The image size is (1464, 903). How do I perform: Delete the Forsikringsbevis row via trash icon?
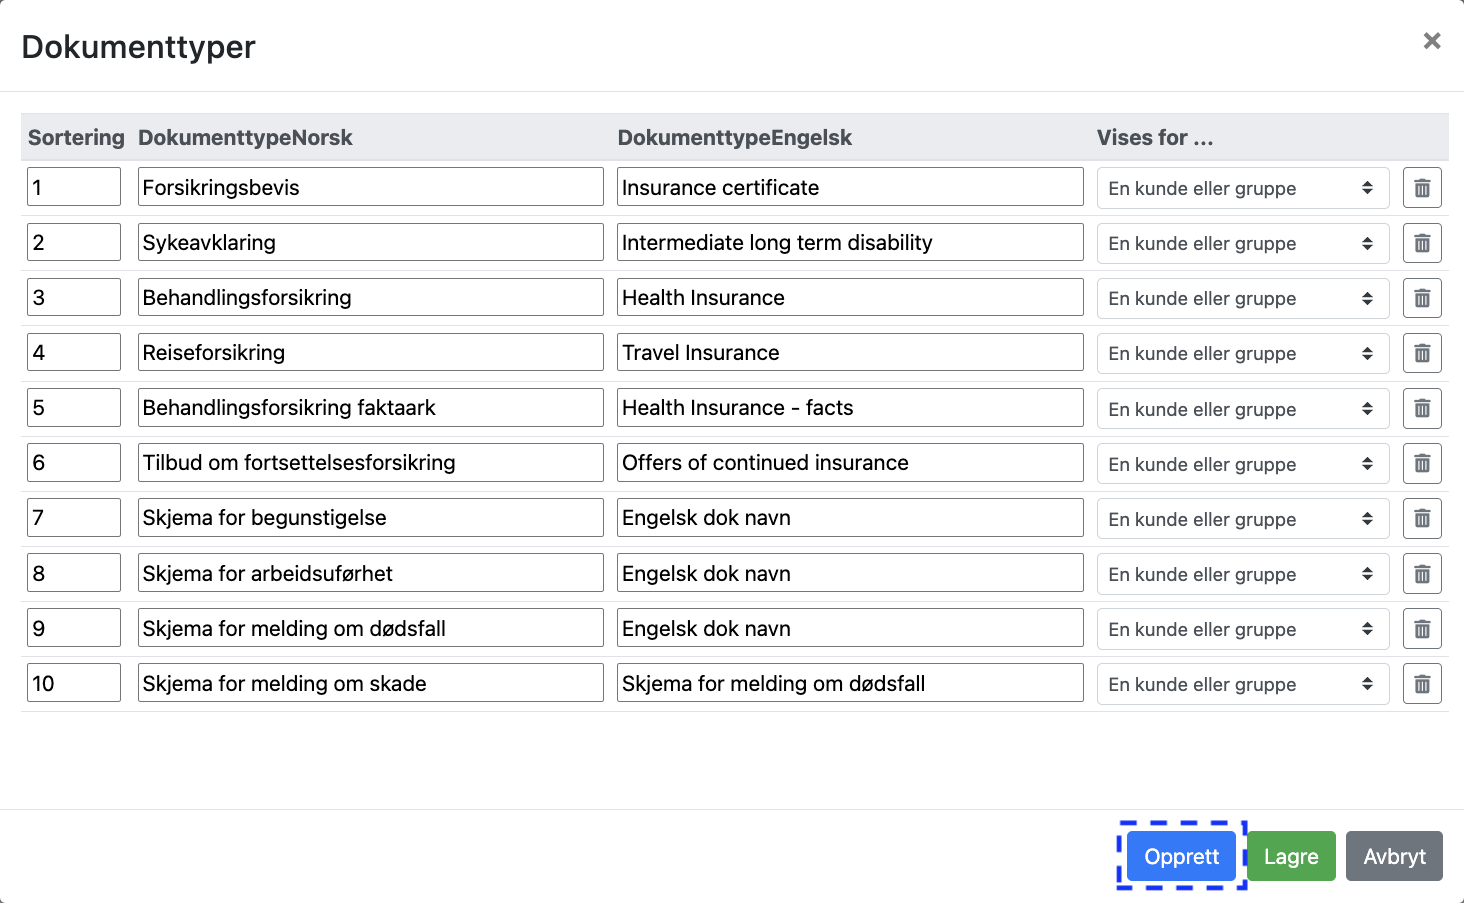pos(1421,188)
